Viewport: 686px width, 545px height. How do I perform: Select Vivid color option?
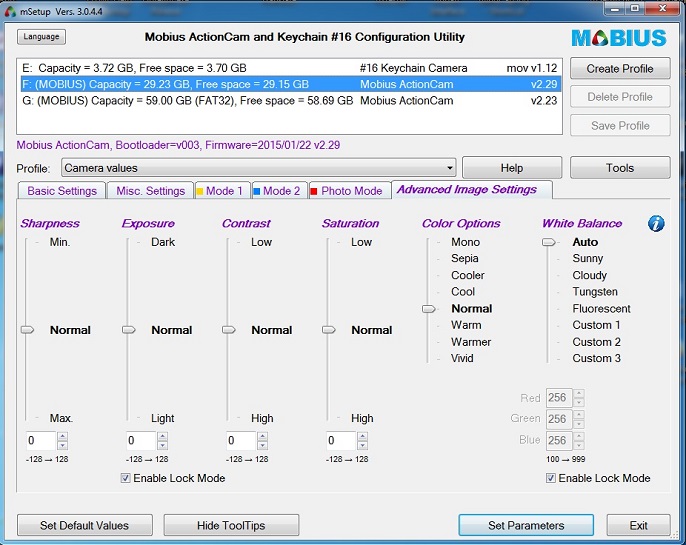[x=462, y=358]
